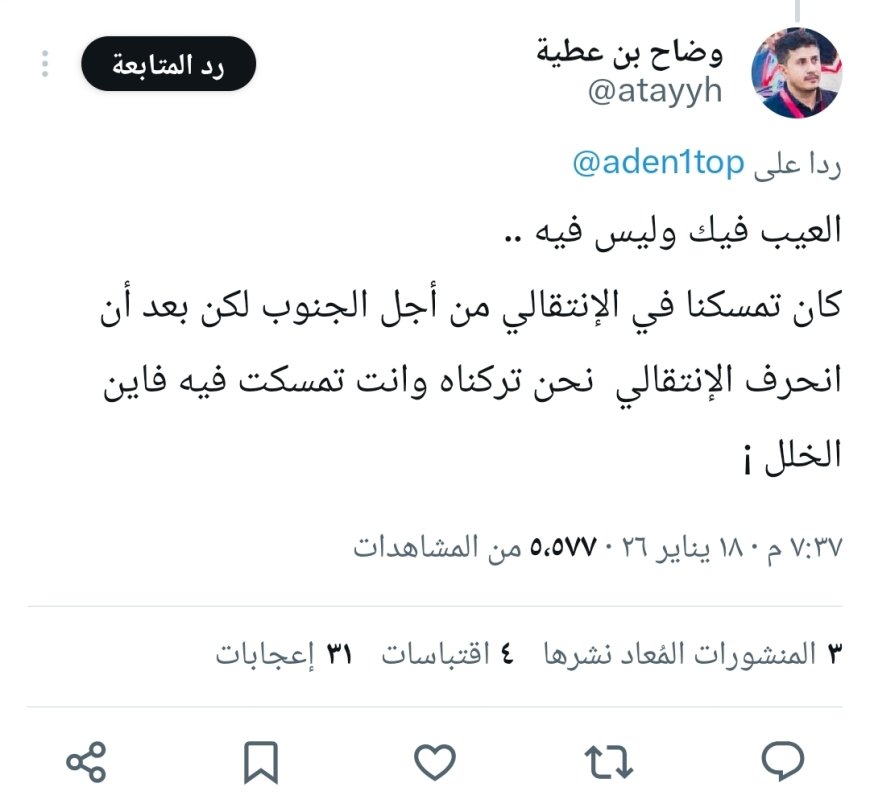This screenshot has width=870, height=808.
Task: Open the @atayyh username handle
Action: click(x=655, y=91)
